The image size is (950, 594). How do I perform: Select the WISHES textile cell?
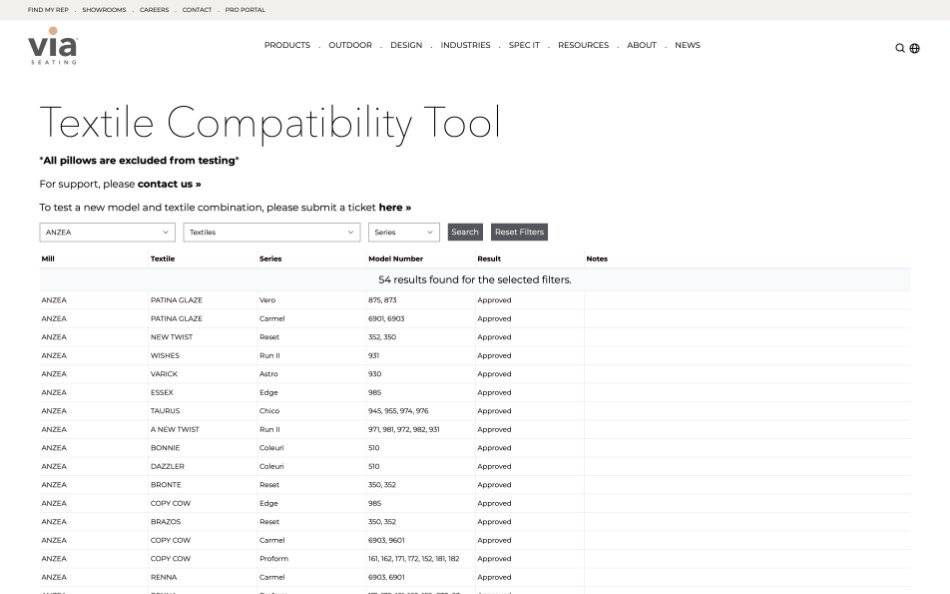[165, 356]
